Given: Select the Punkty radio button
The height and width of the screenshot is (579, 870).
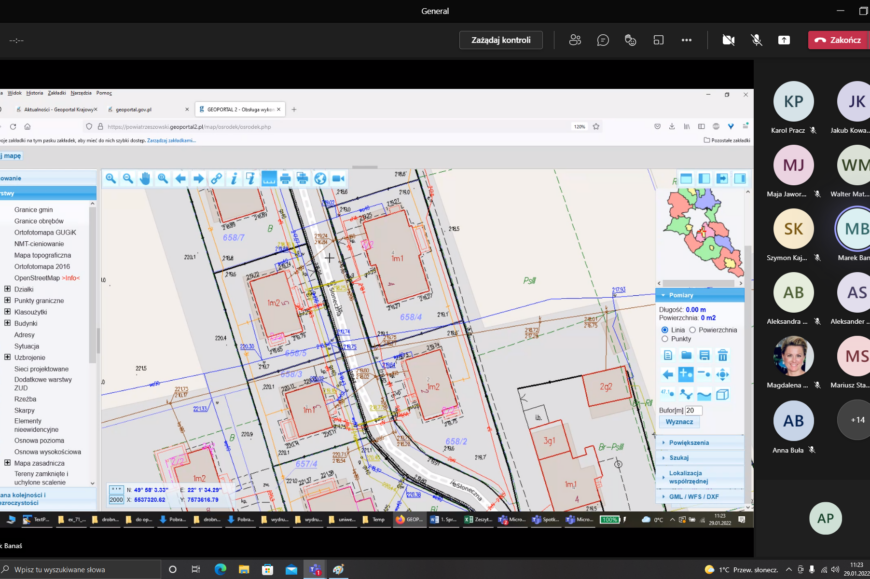Looking at the screenshot, I should [x=665, y=339].
